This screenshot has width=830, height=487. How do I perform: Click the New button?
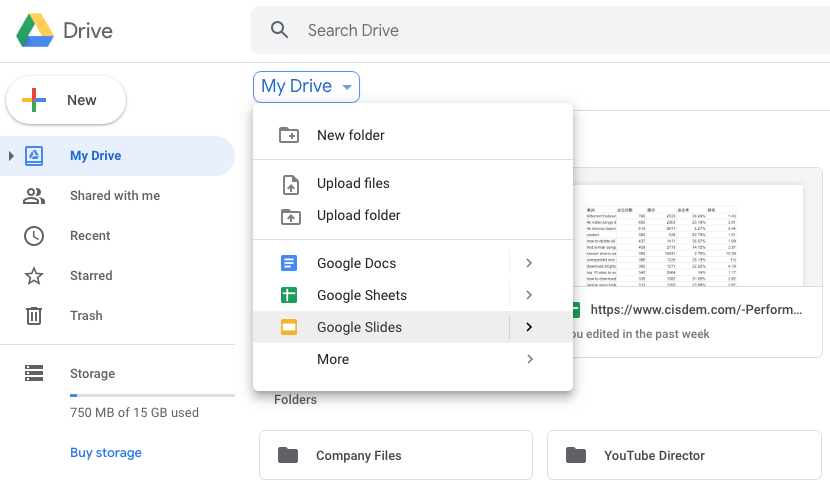pyautogui.click(x=66, y=100)
